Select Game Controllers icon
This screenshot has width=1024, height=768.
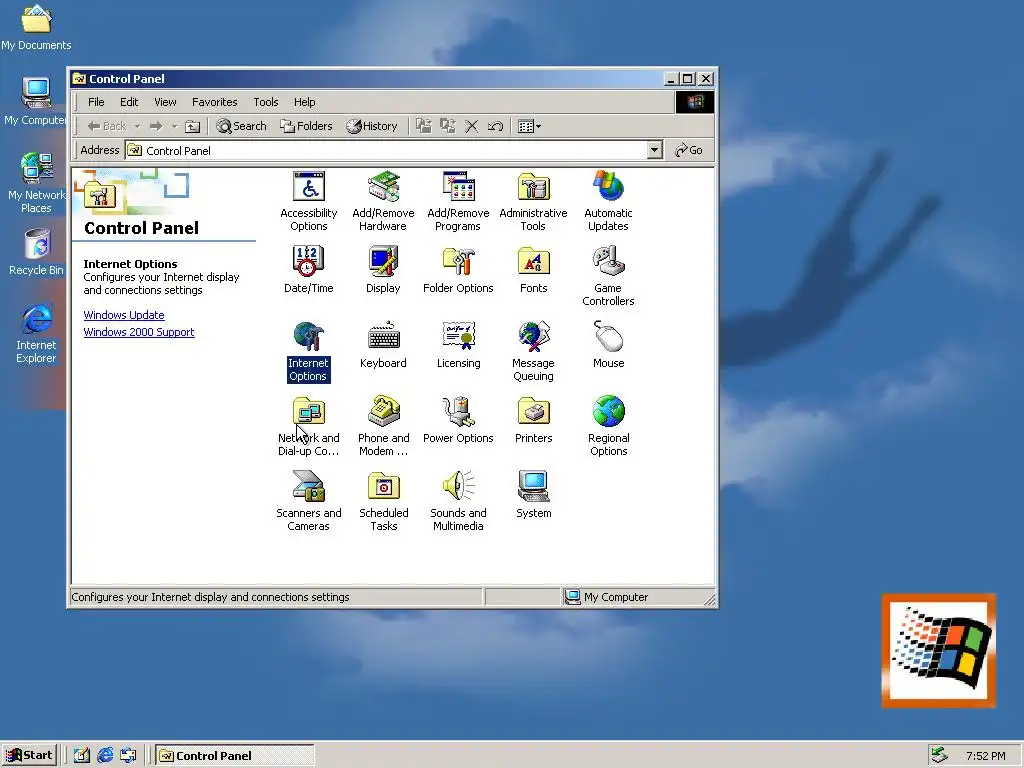point(608,276)
